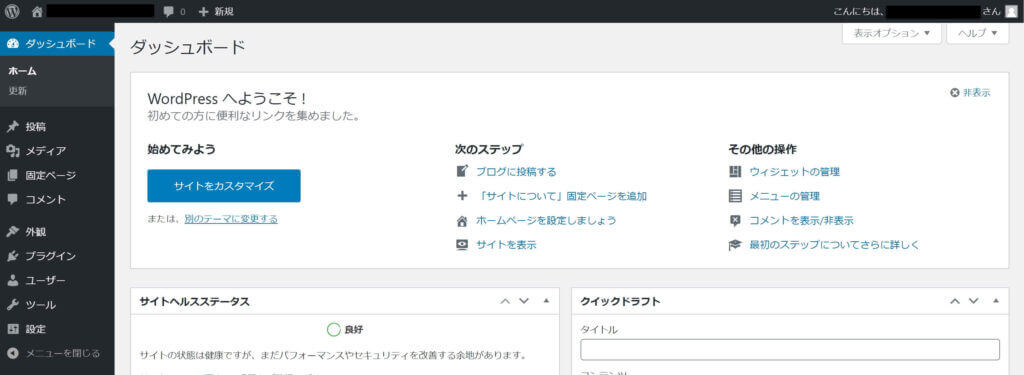This screenshot has width=1024, height=375.
Task: Click the 外観 paintbrush icon
Action: click(x=12, y=232)
